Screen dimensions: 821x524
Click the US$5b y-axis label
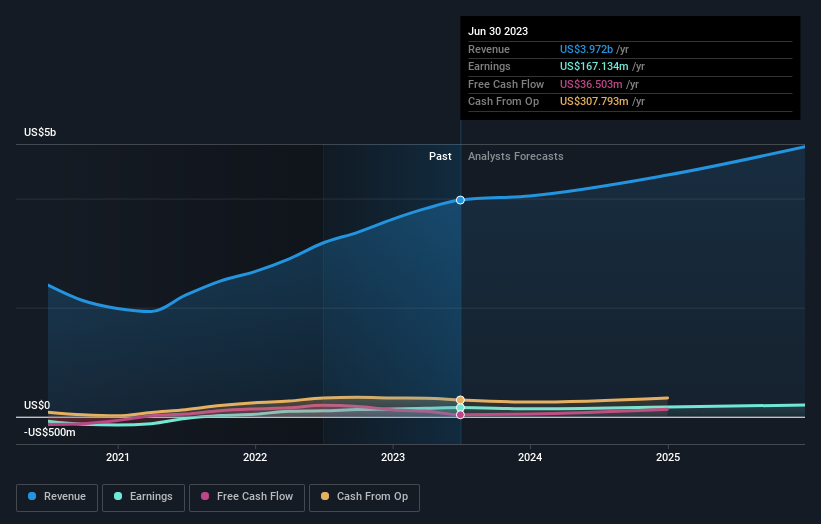(x=40, y=132)
